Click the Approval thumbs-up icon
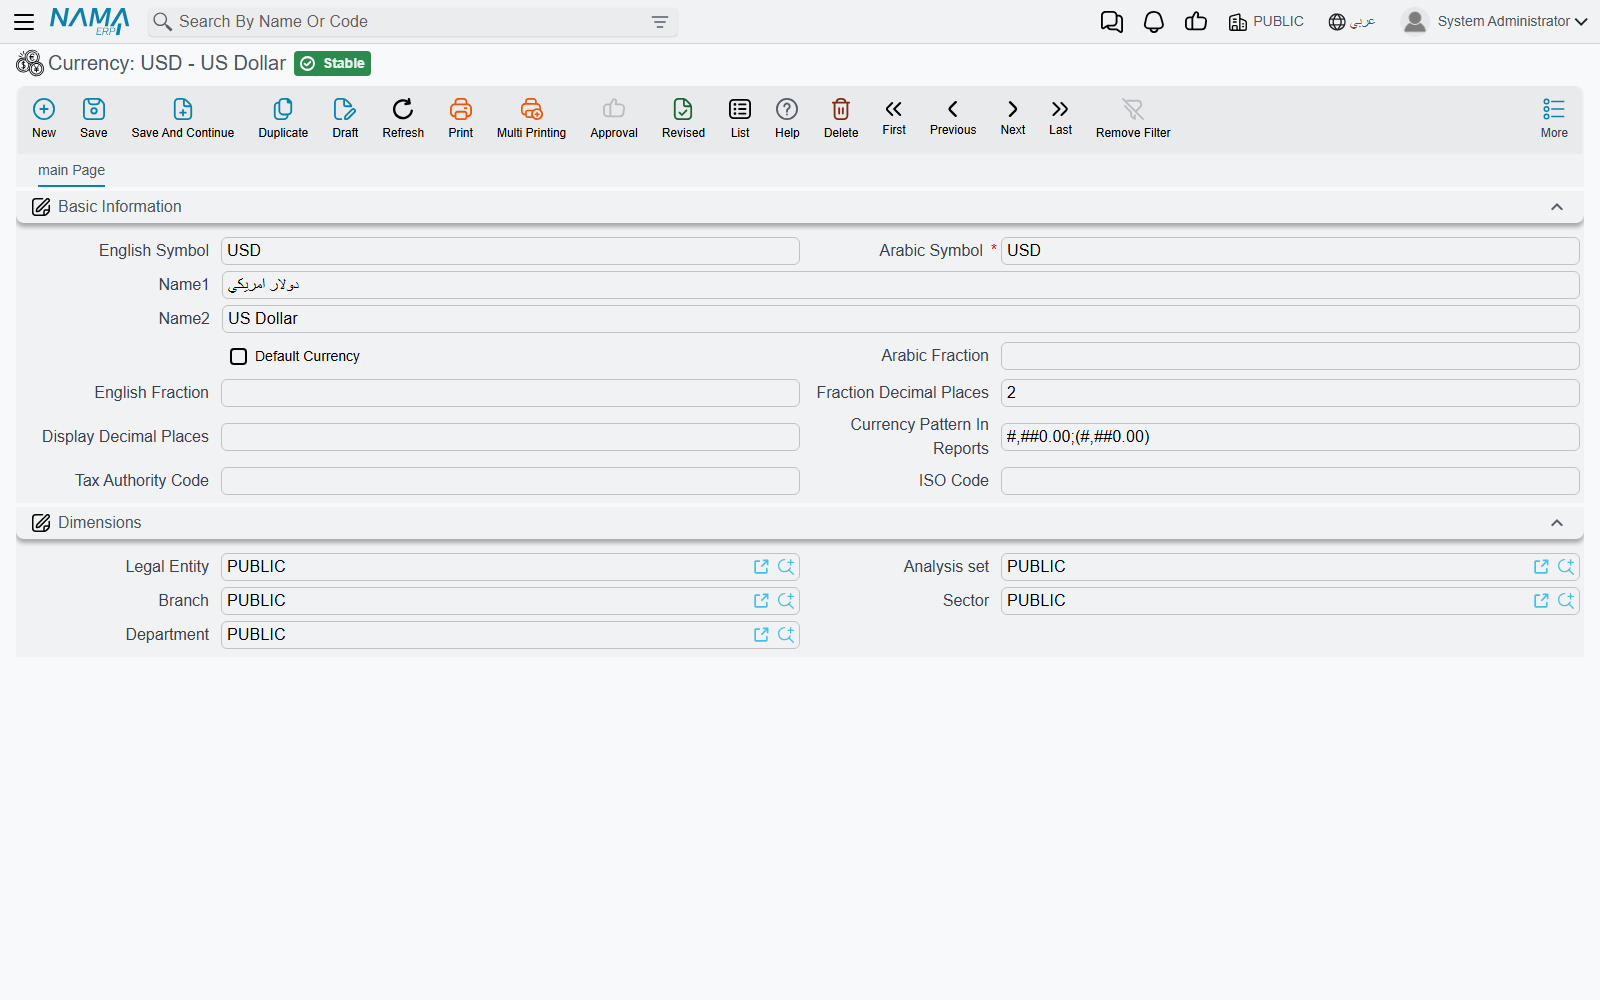Viewport: 1600px width, 1000px height. pos(614,109)
